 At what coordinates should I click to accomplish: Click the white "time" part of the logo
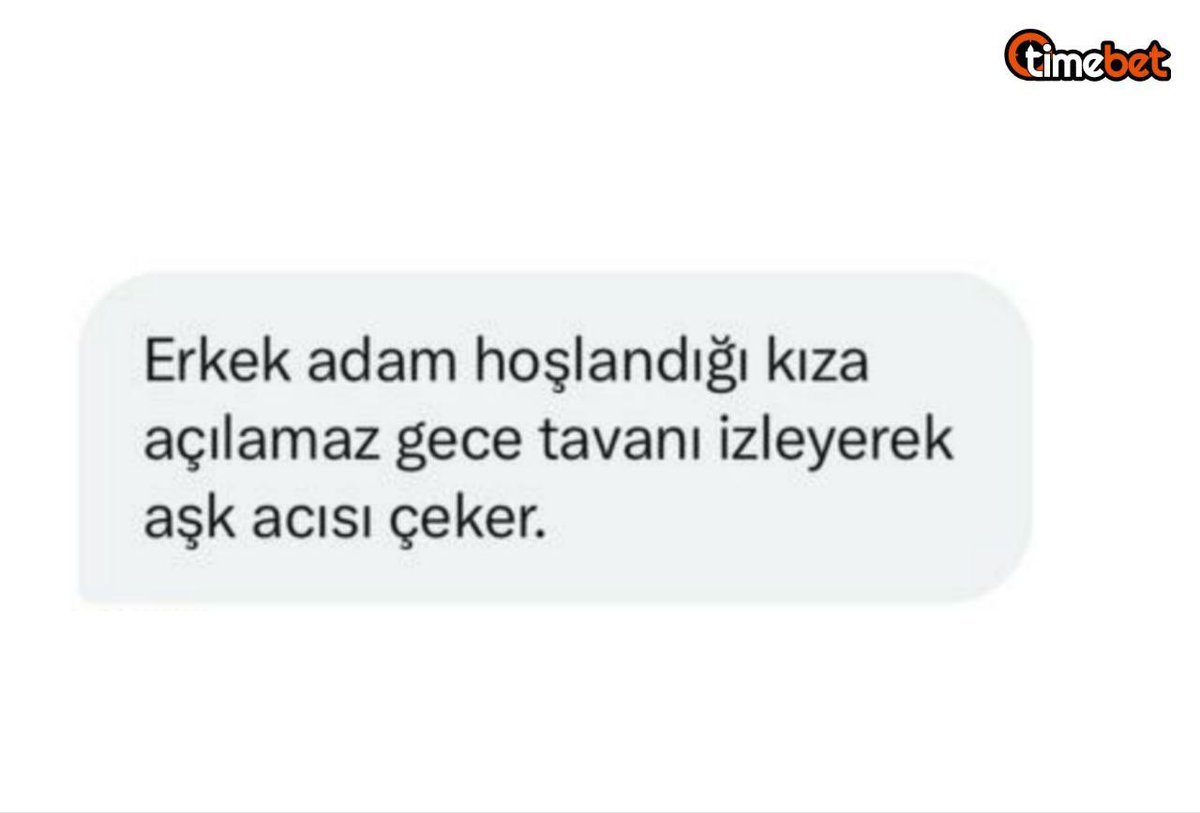point(1071,62)
